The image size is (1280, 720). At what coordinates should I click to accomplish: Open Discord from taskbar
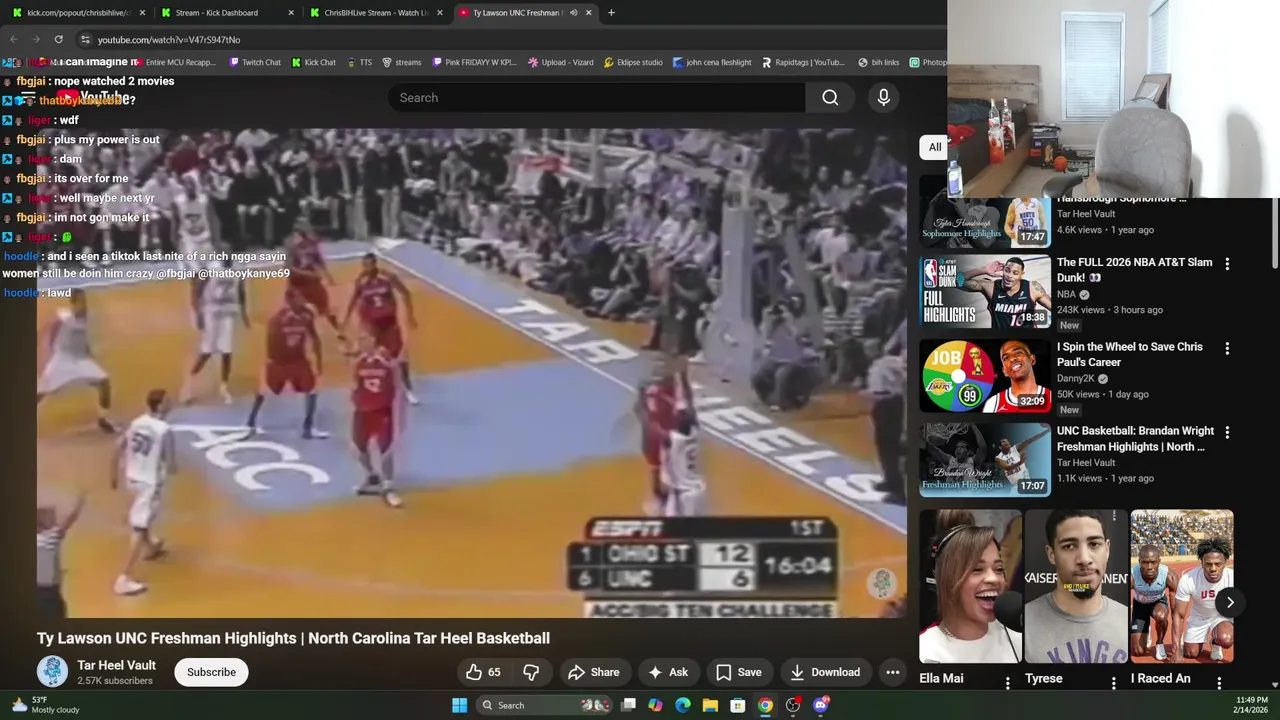pyautogui.click(x=821, y=705)
